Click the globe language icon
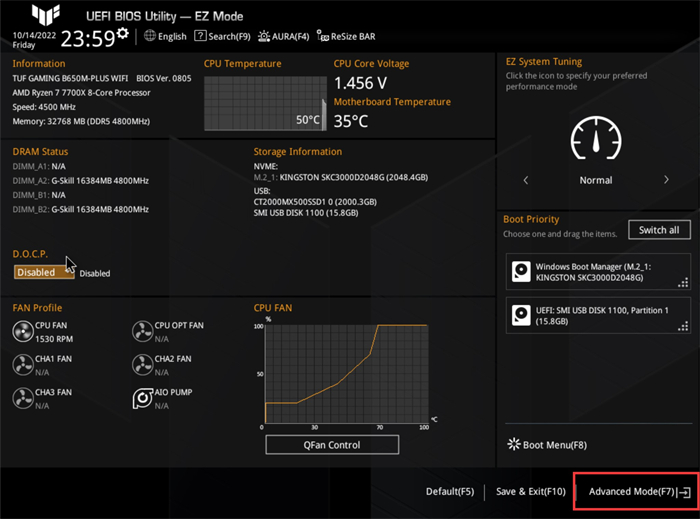This screenshot has height=519, width=700. coord(150,36)
